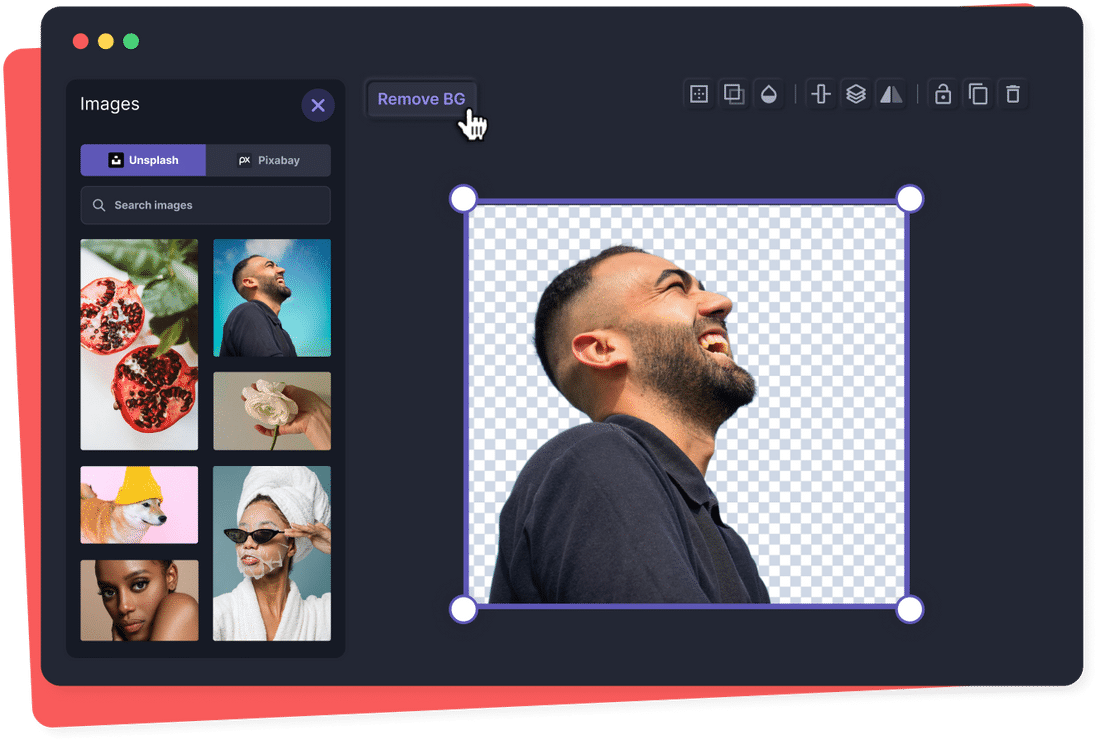Click the man looking upward thumbnail
Viewport: 1100px width, 745px height.
(271, 297)
